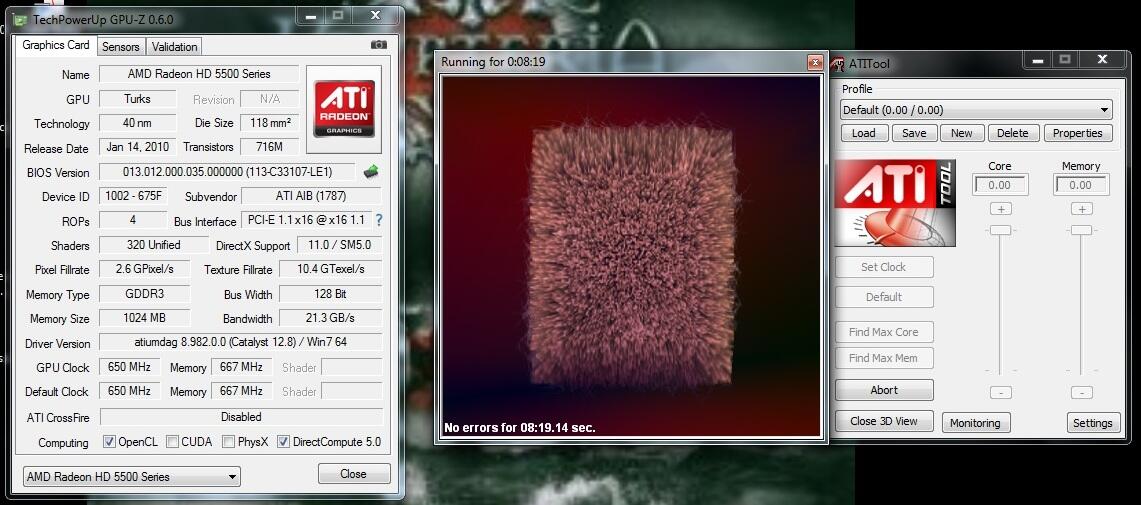This screenshot has width=1141, height=505.
Task: Click the New profile button
Action: pos(962,133)
